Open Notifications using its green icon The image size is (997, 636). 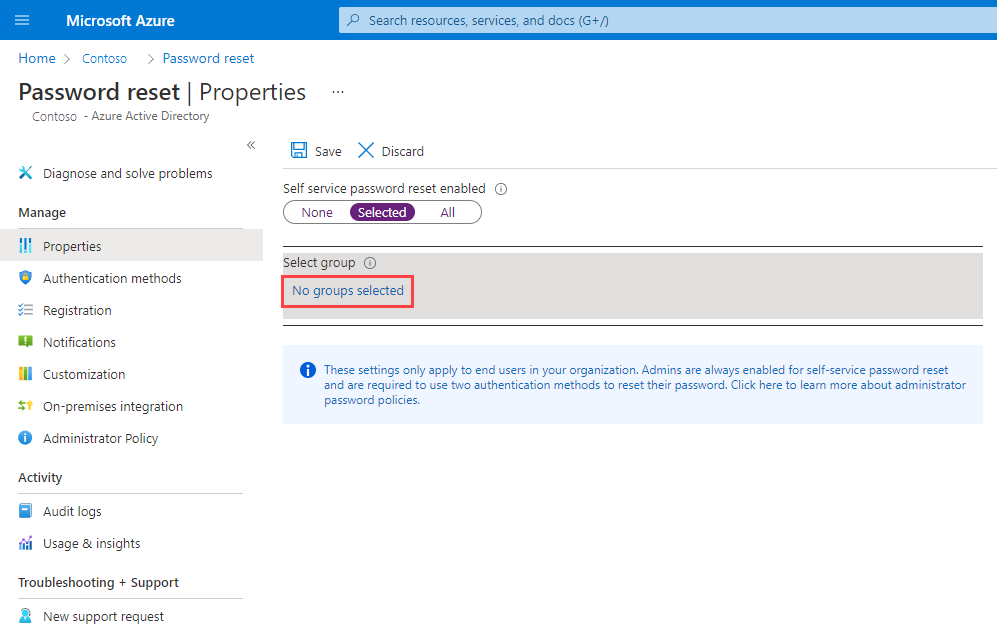[x=24, y=342]
